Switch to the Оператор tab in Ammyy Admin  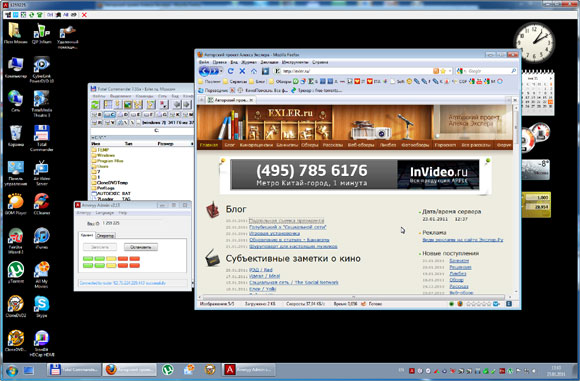(105, 236)
